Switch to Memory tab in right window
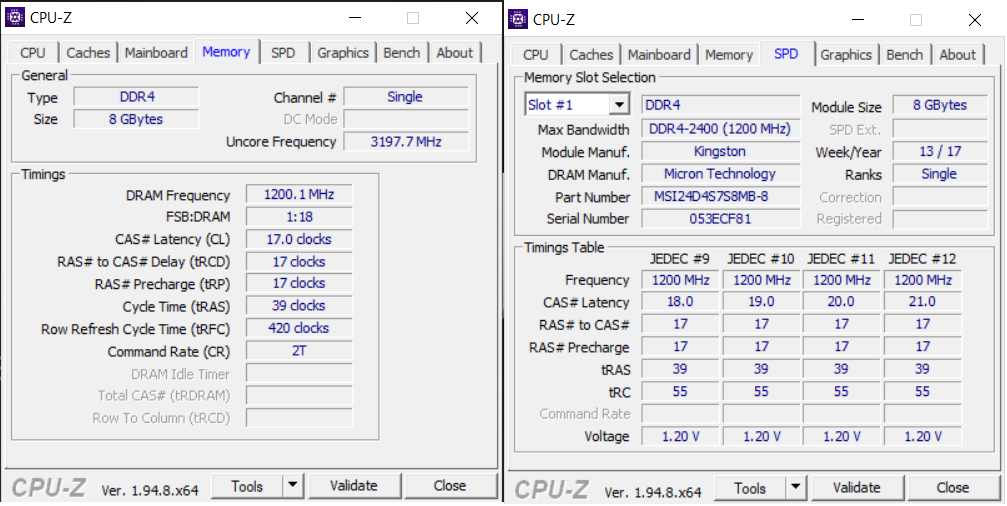 [x=729, y=55]
